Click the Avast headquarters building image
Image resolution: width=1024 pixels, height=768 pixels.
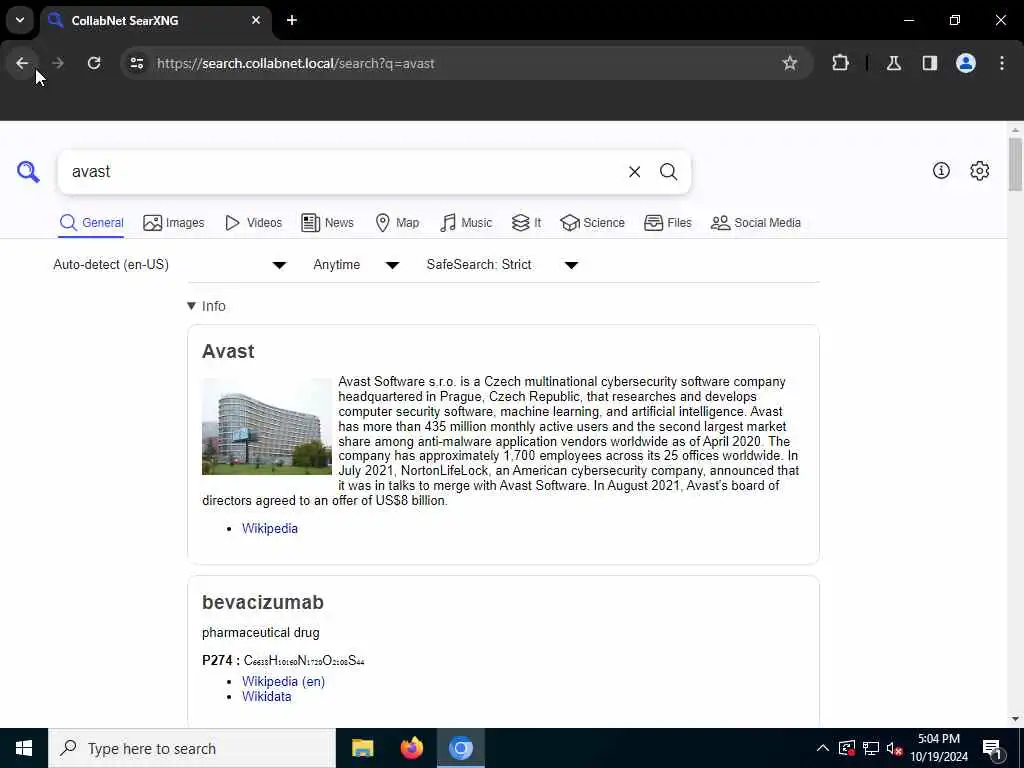pyautogui.click(x=266, y=426)
